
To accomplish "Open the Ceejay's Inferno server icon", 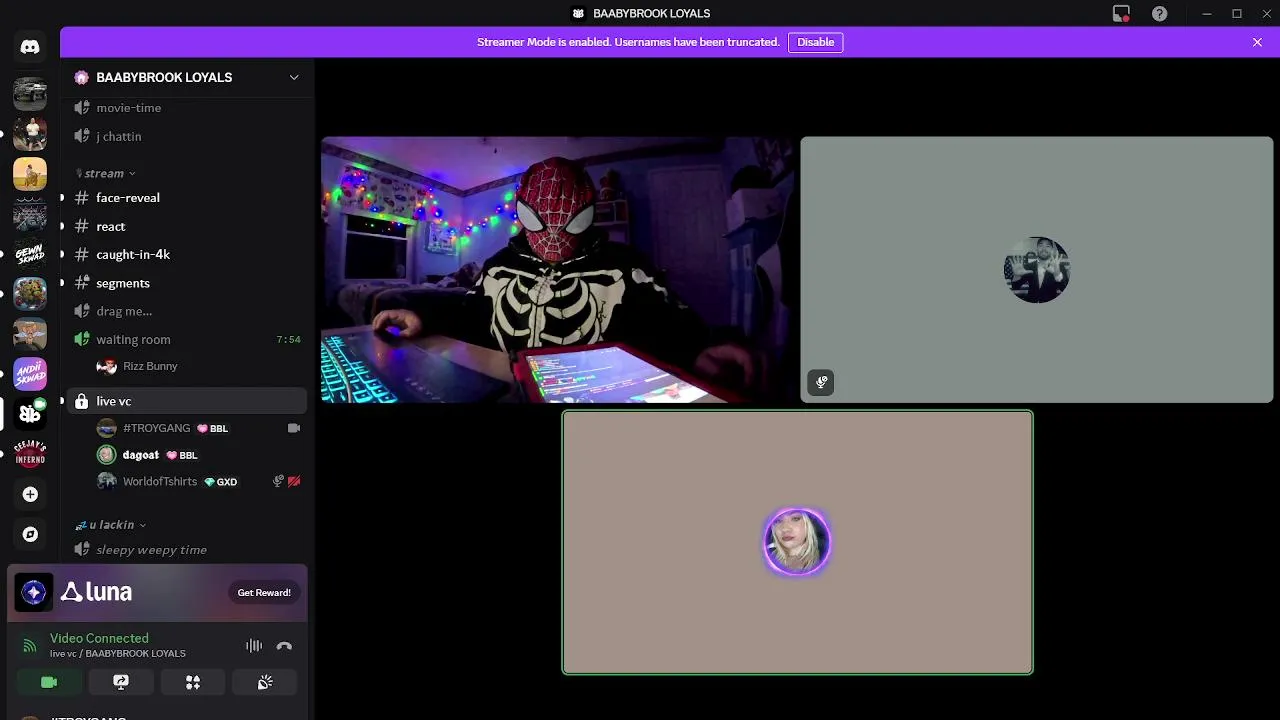I will [30, 454].
